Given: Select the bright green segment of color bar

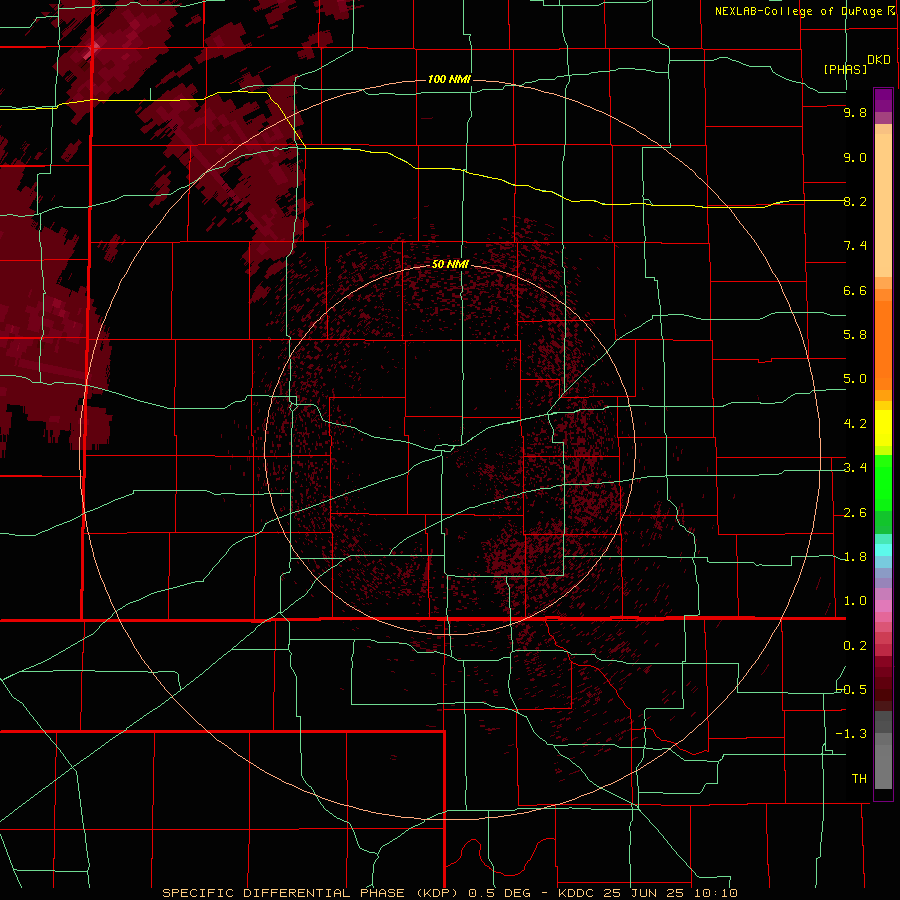Looking at the screenshot, I should (883, 482).
